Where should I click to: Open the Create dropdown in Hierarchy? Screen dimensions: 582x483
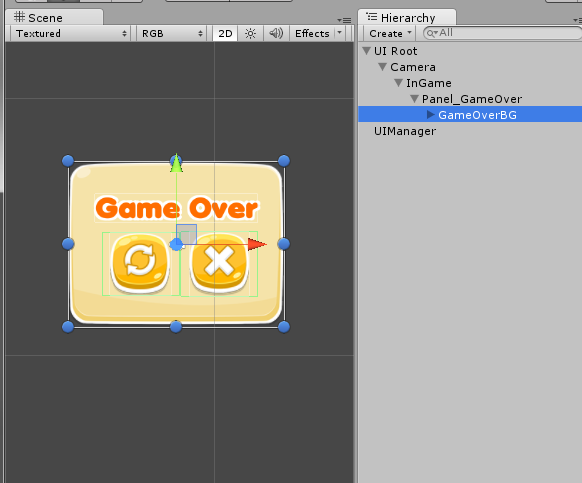[390, 33]
